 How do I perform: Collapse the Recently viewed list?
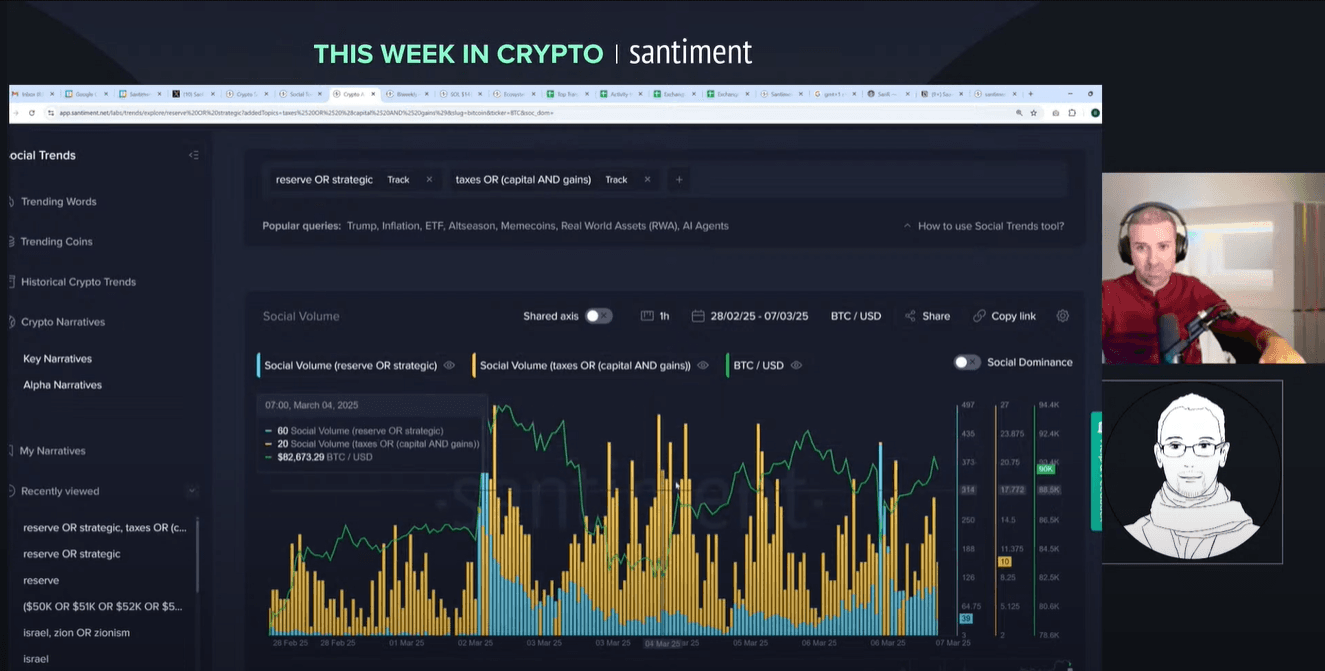tap(191, 491)
